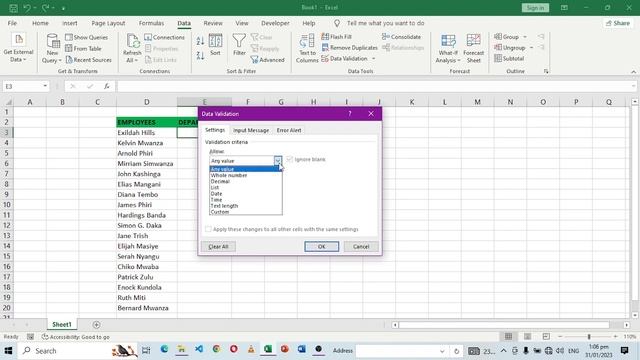Click Consolidate command
Screen dimensions: 640x360
pos(401,37)
